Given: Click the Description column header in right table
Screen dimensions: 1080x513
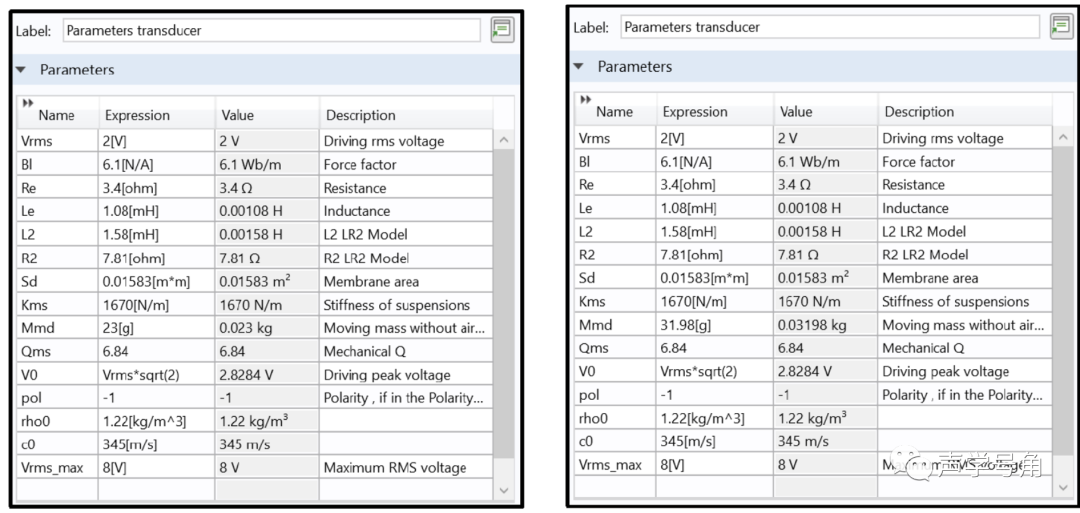Looking at the screenshot, I should click(x=919, y=112).
